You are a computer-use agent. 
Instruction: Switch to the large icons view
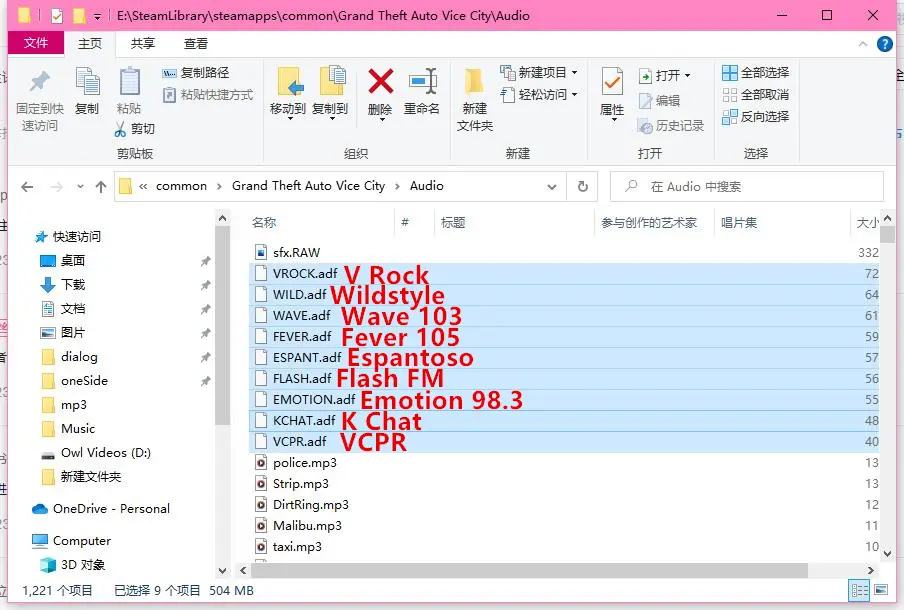click(x=881, y=590)
